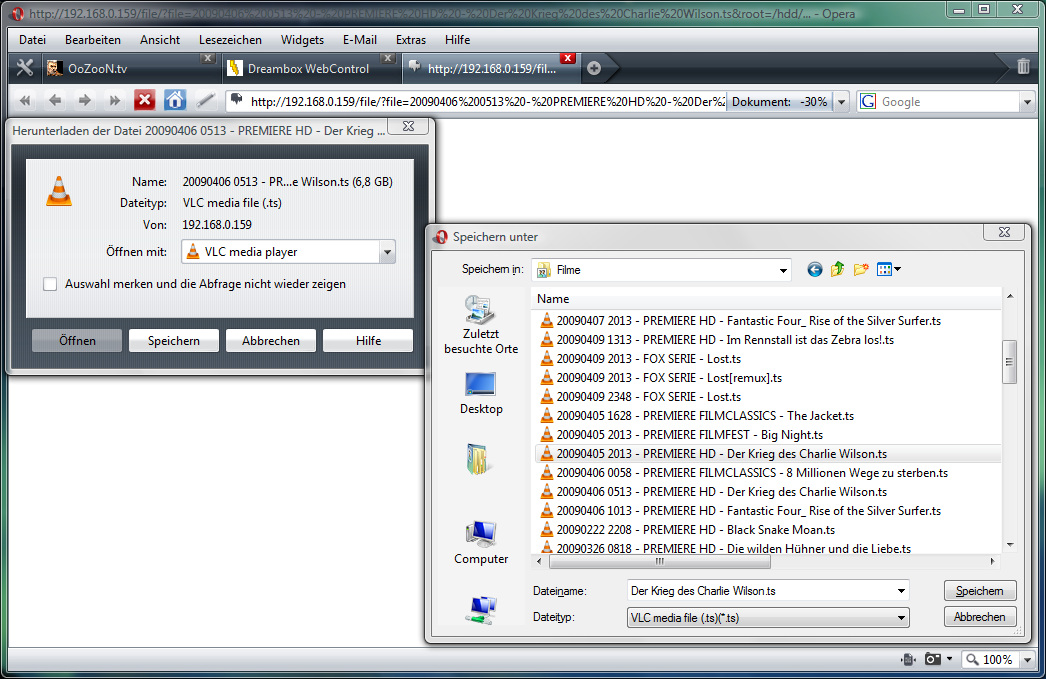Screen dimensions: 1046x679
Task: Click Hilfe in the download dialog
Action: pos(368,341)
